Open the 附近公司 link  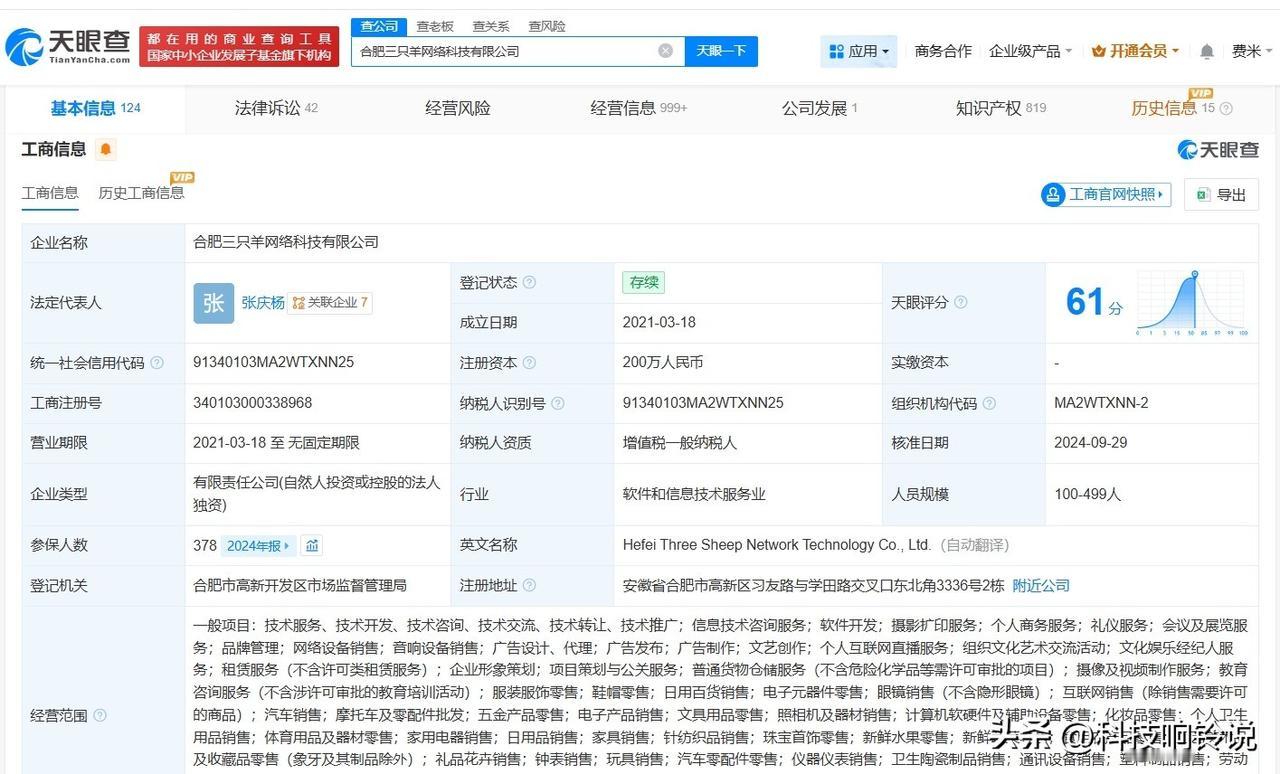pyautogui.click(x=1041, y=585)
